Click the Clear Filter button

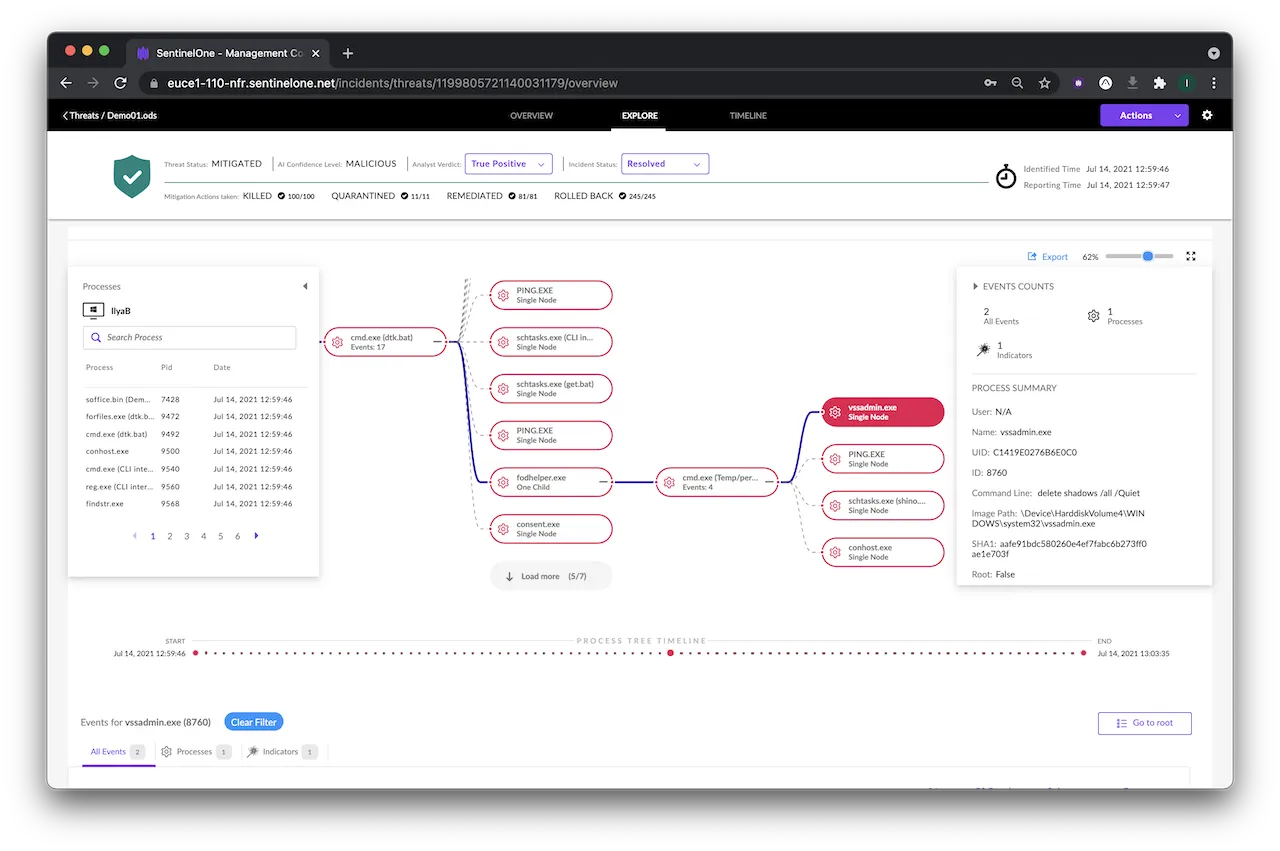(x=254, y=722)
